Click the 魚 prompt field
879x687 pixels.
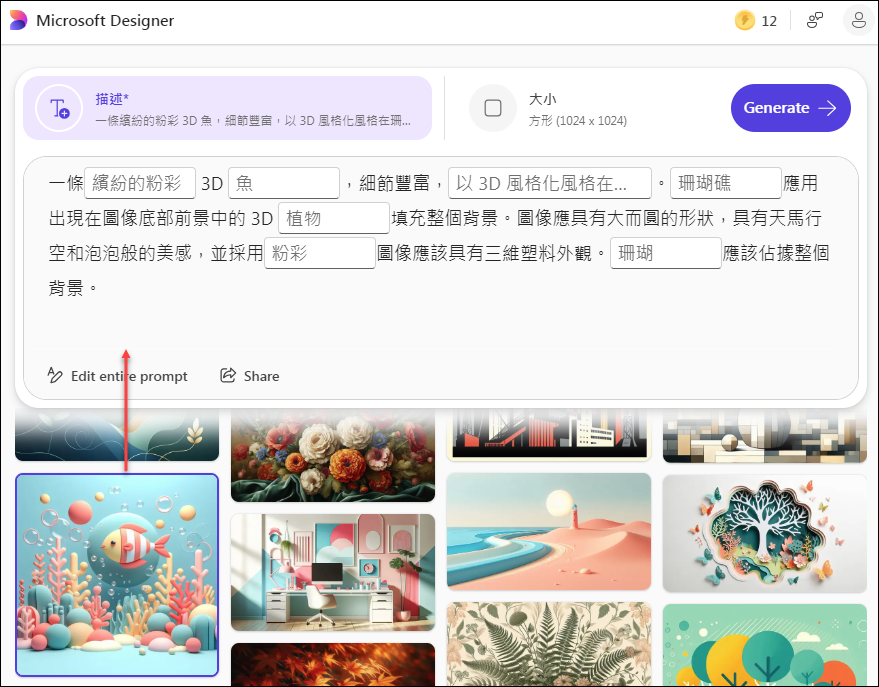tap(284, 183)
